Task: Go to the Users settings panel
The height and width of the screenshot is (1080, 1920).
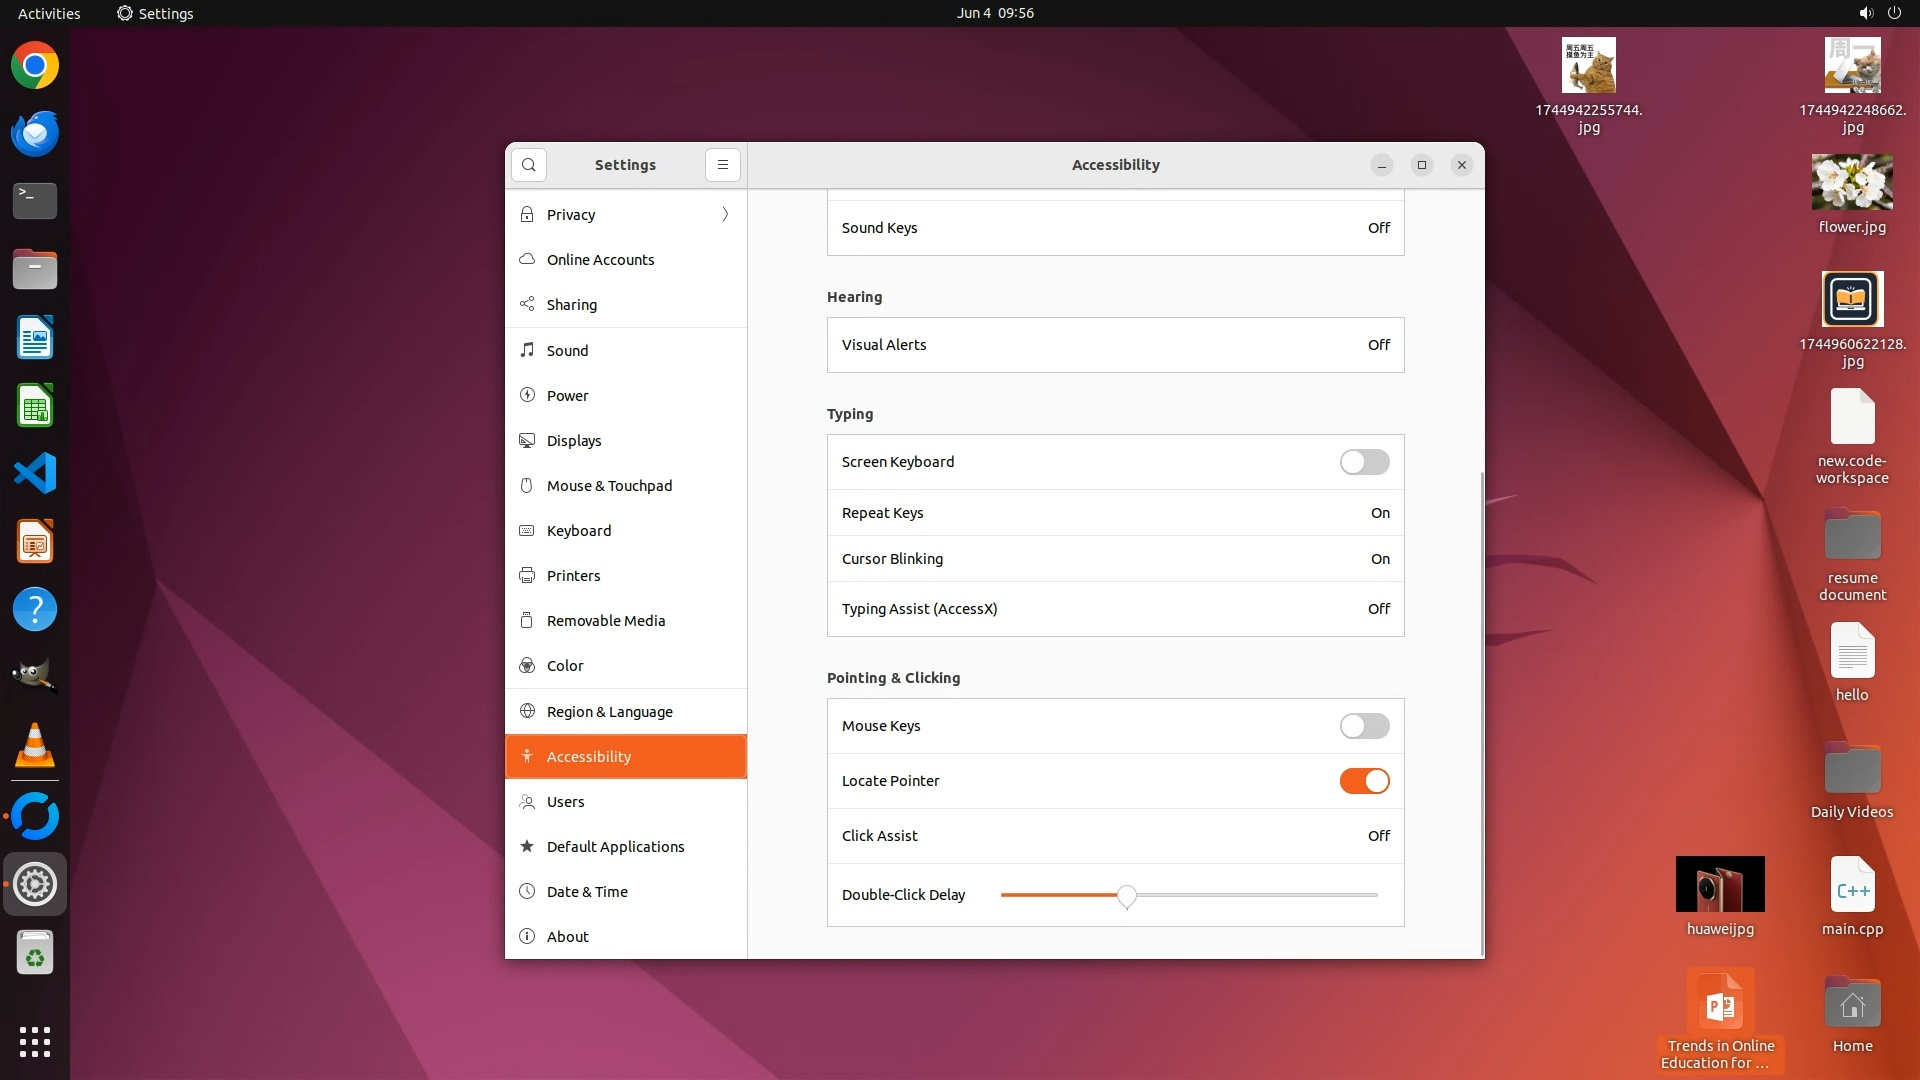Action: pos(565,802)
